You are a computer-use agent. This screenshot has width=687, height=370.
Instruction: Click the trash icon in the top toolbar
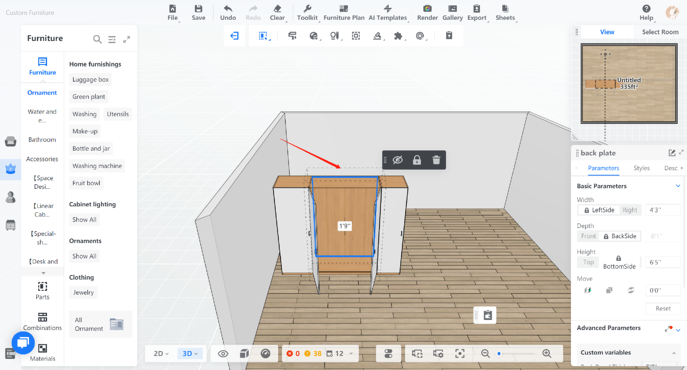(449, 36)
